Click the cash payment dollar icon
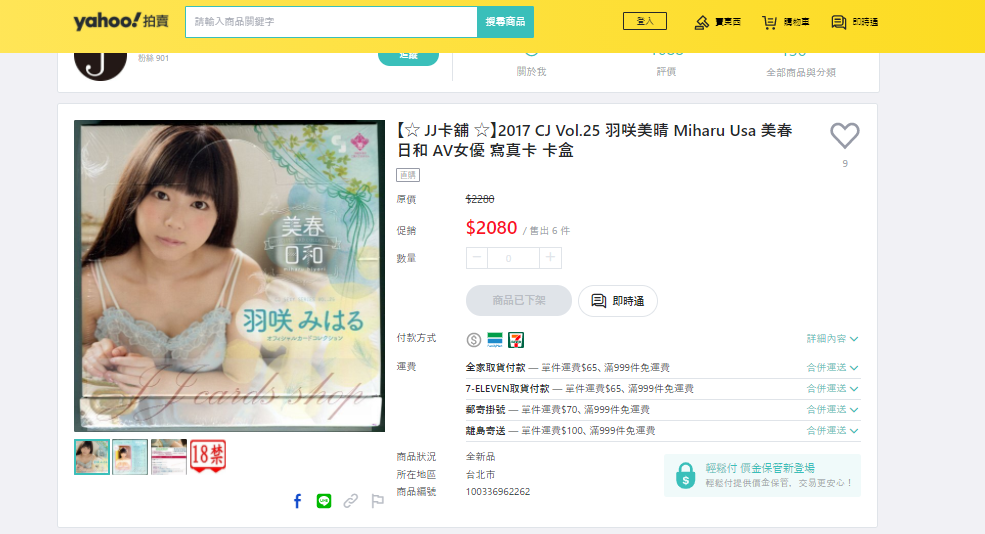Viewport: 985px width, 534px height. coord(474,340)
